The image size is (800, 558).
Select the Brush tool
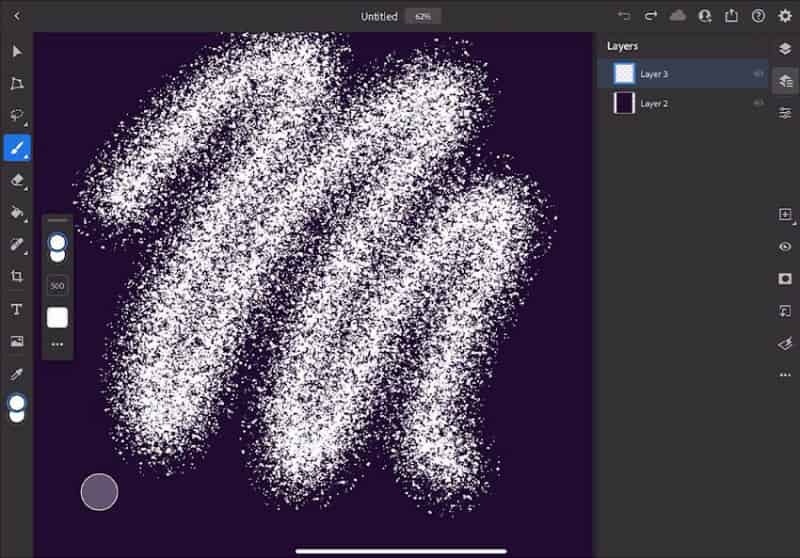(x=17, y=148)
